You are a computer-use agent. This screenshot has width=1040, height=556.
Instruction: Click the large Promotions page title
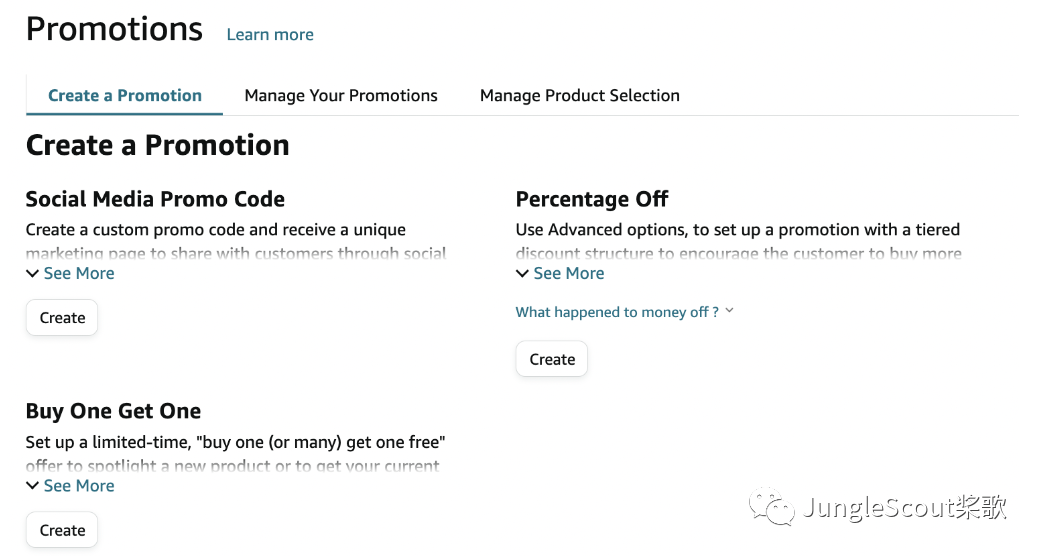(114, 30)
